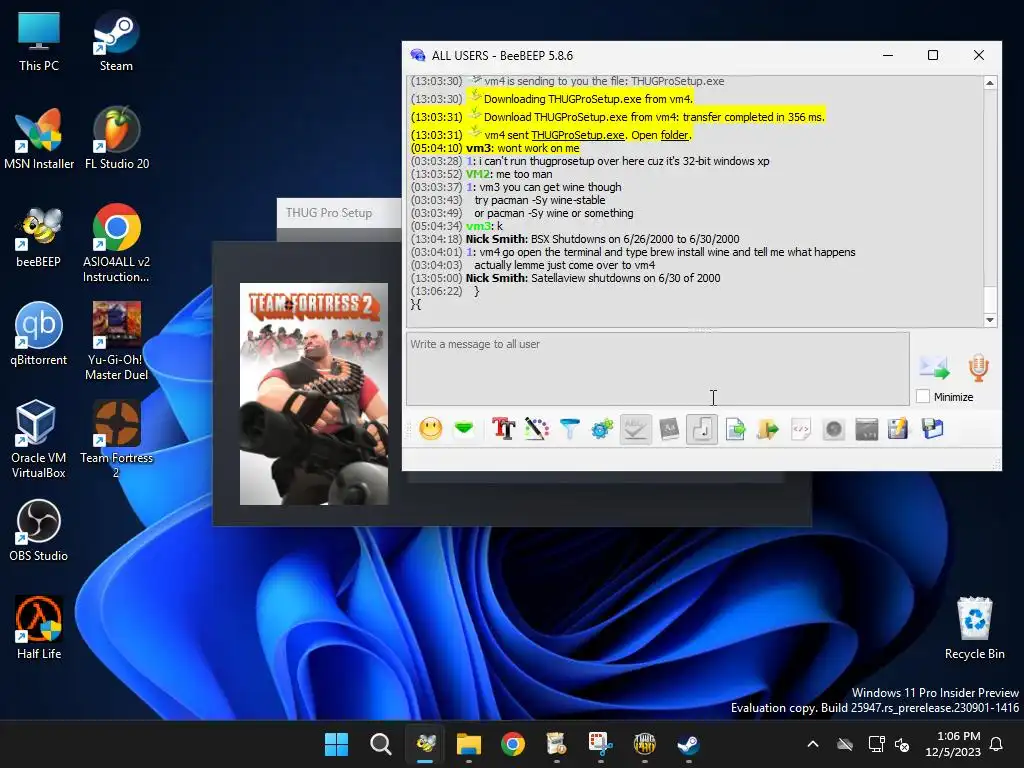Toggle the music note beep button
The height and width of the screenshot is (768, 1024).
(x=702, y=429)
